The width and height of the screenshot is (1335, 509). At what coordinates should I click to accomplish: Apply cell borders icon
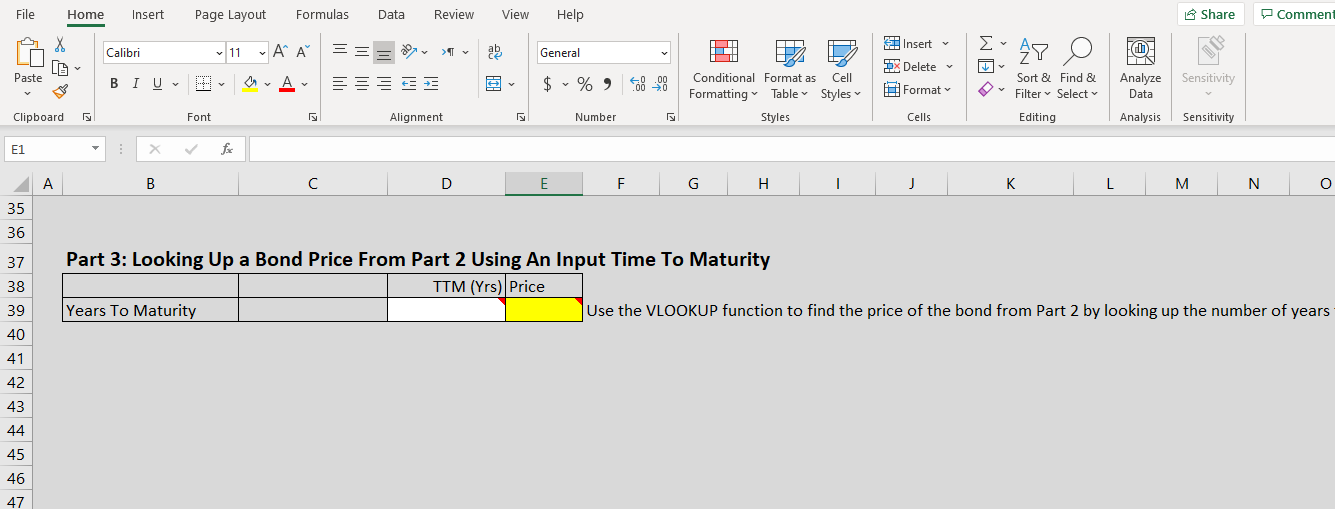coord(203,84)
